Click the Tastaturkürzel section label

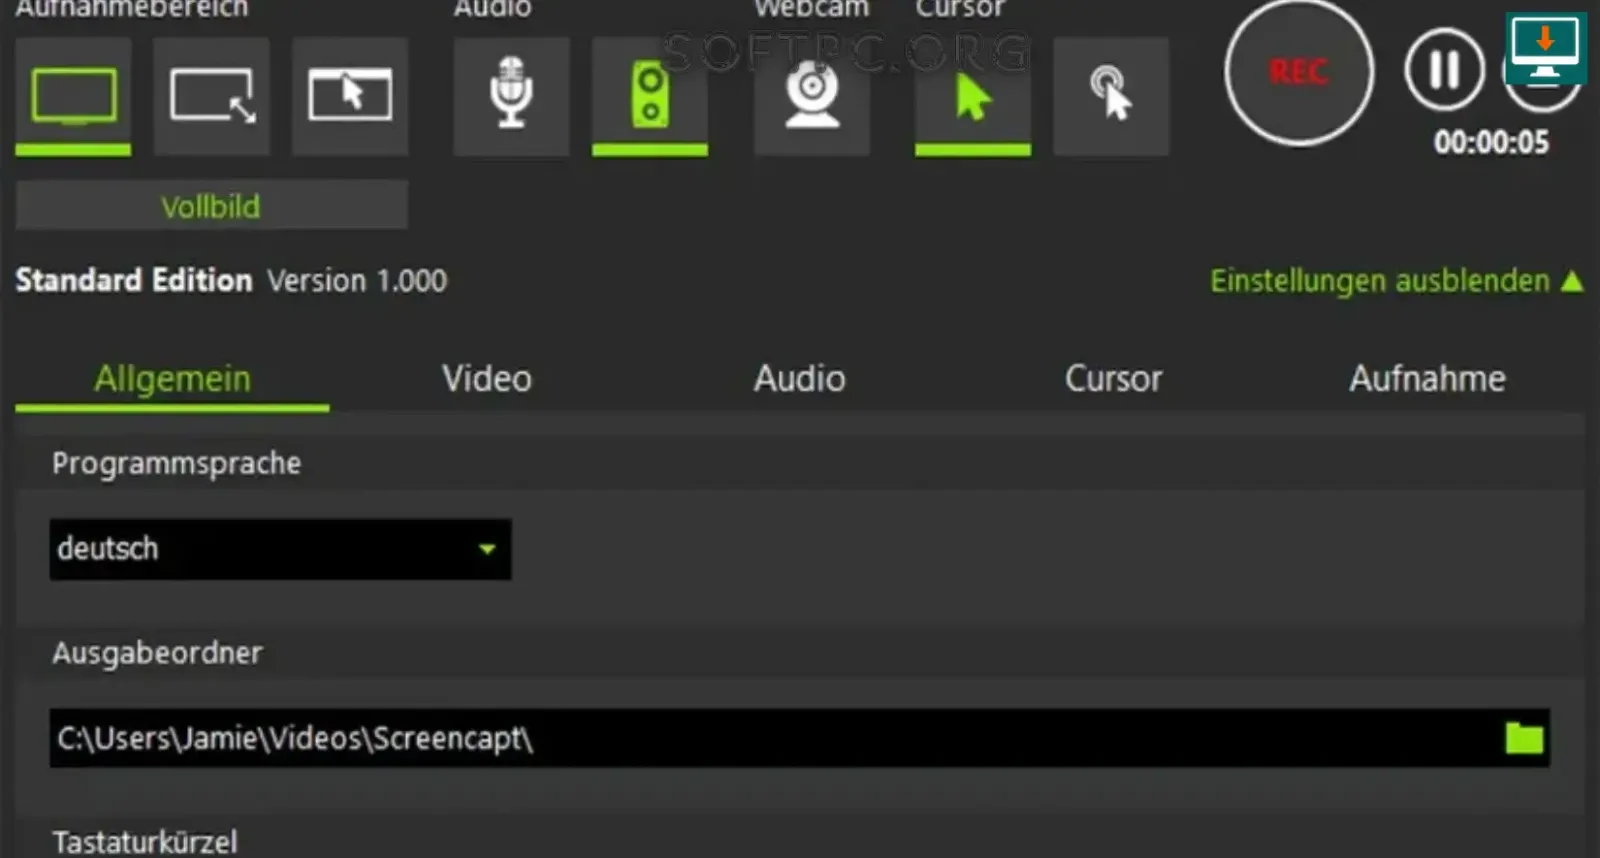[x=145, y=842]
